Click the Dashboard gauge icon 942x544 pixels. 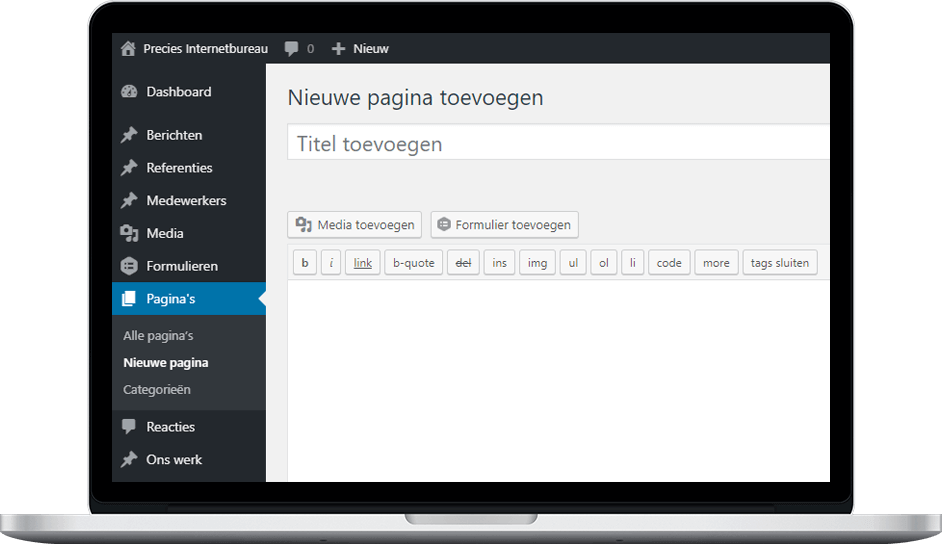click(129, 92)
